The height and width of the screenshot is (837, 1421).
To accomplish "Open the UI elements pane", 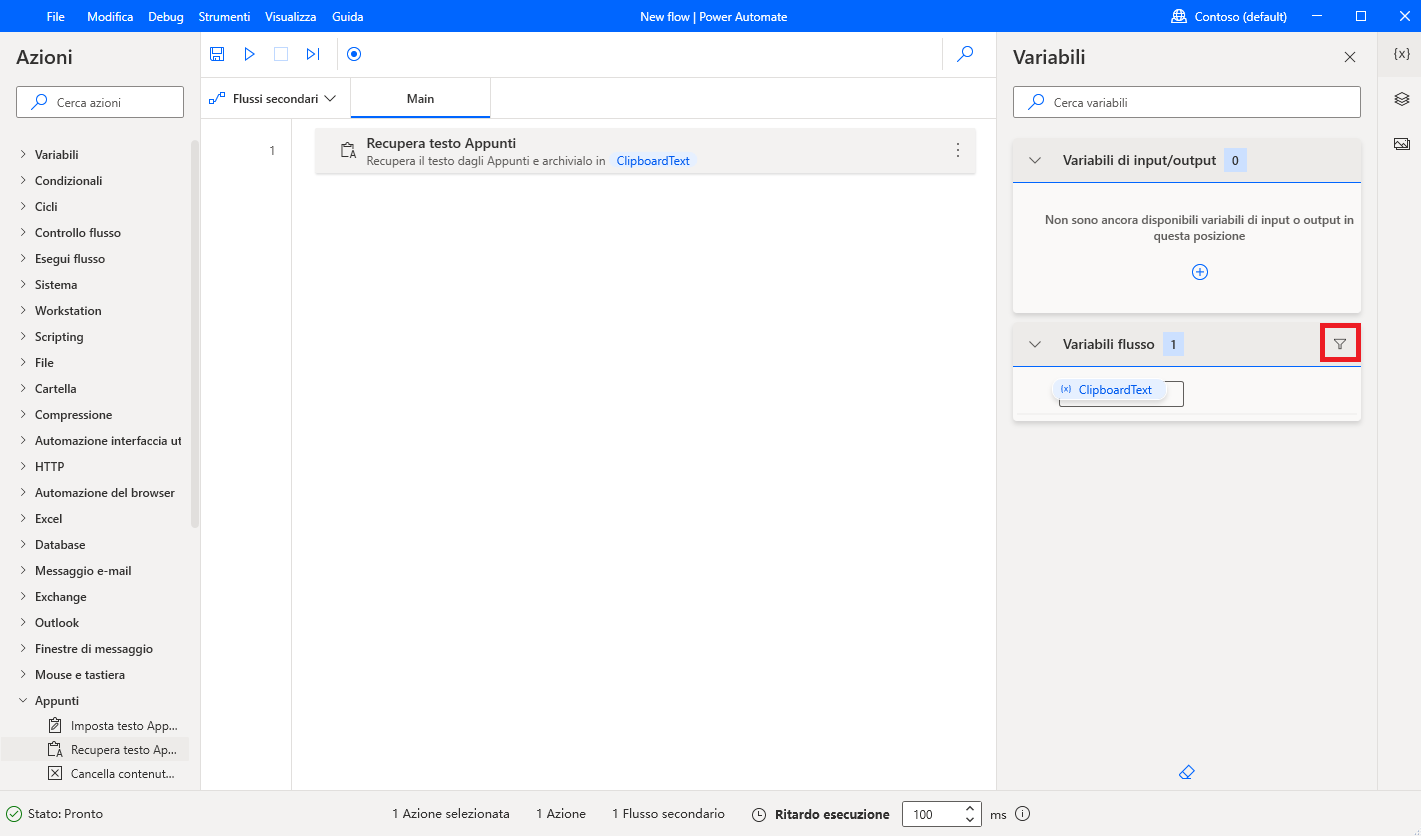I will click(x=1401, y=98).
